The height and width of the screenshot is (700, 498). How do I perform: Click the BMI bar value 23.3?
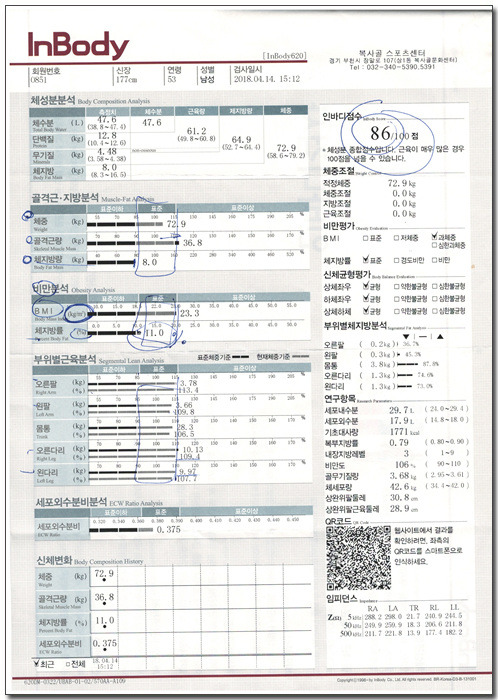(190, 314)
